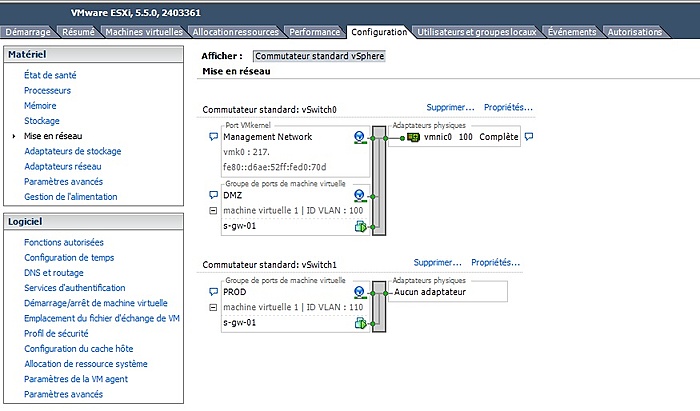Select s-gw-01 under PROD
Image resolution: width=700 pixels, height=411 pixels.
pyautogui.click(x=240, y=322)
